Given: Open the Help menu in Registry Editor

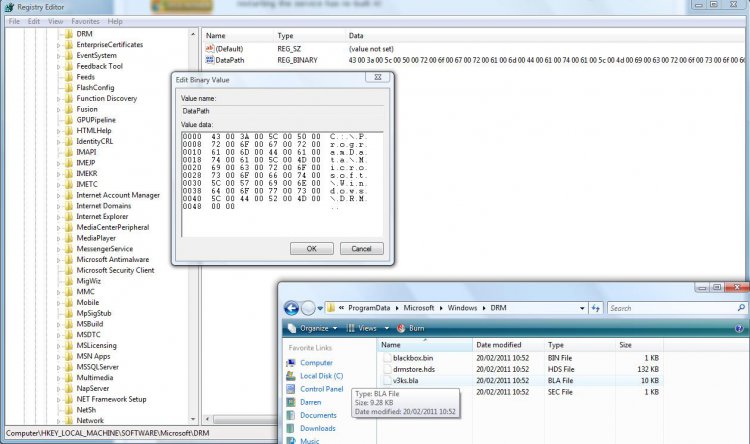Looking at the screenshot, I should tap(115, 22).
